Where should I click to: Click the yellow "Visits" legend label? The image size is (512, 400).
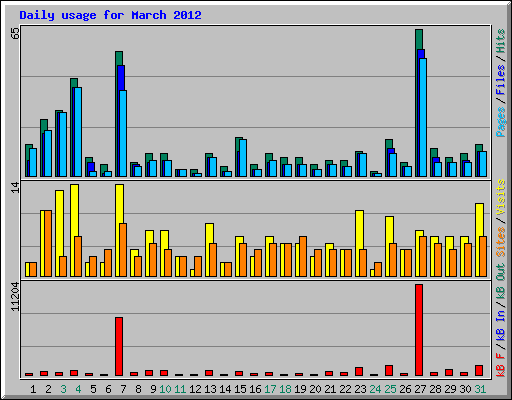[501, 197]
